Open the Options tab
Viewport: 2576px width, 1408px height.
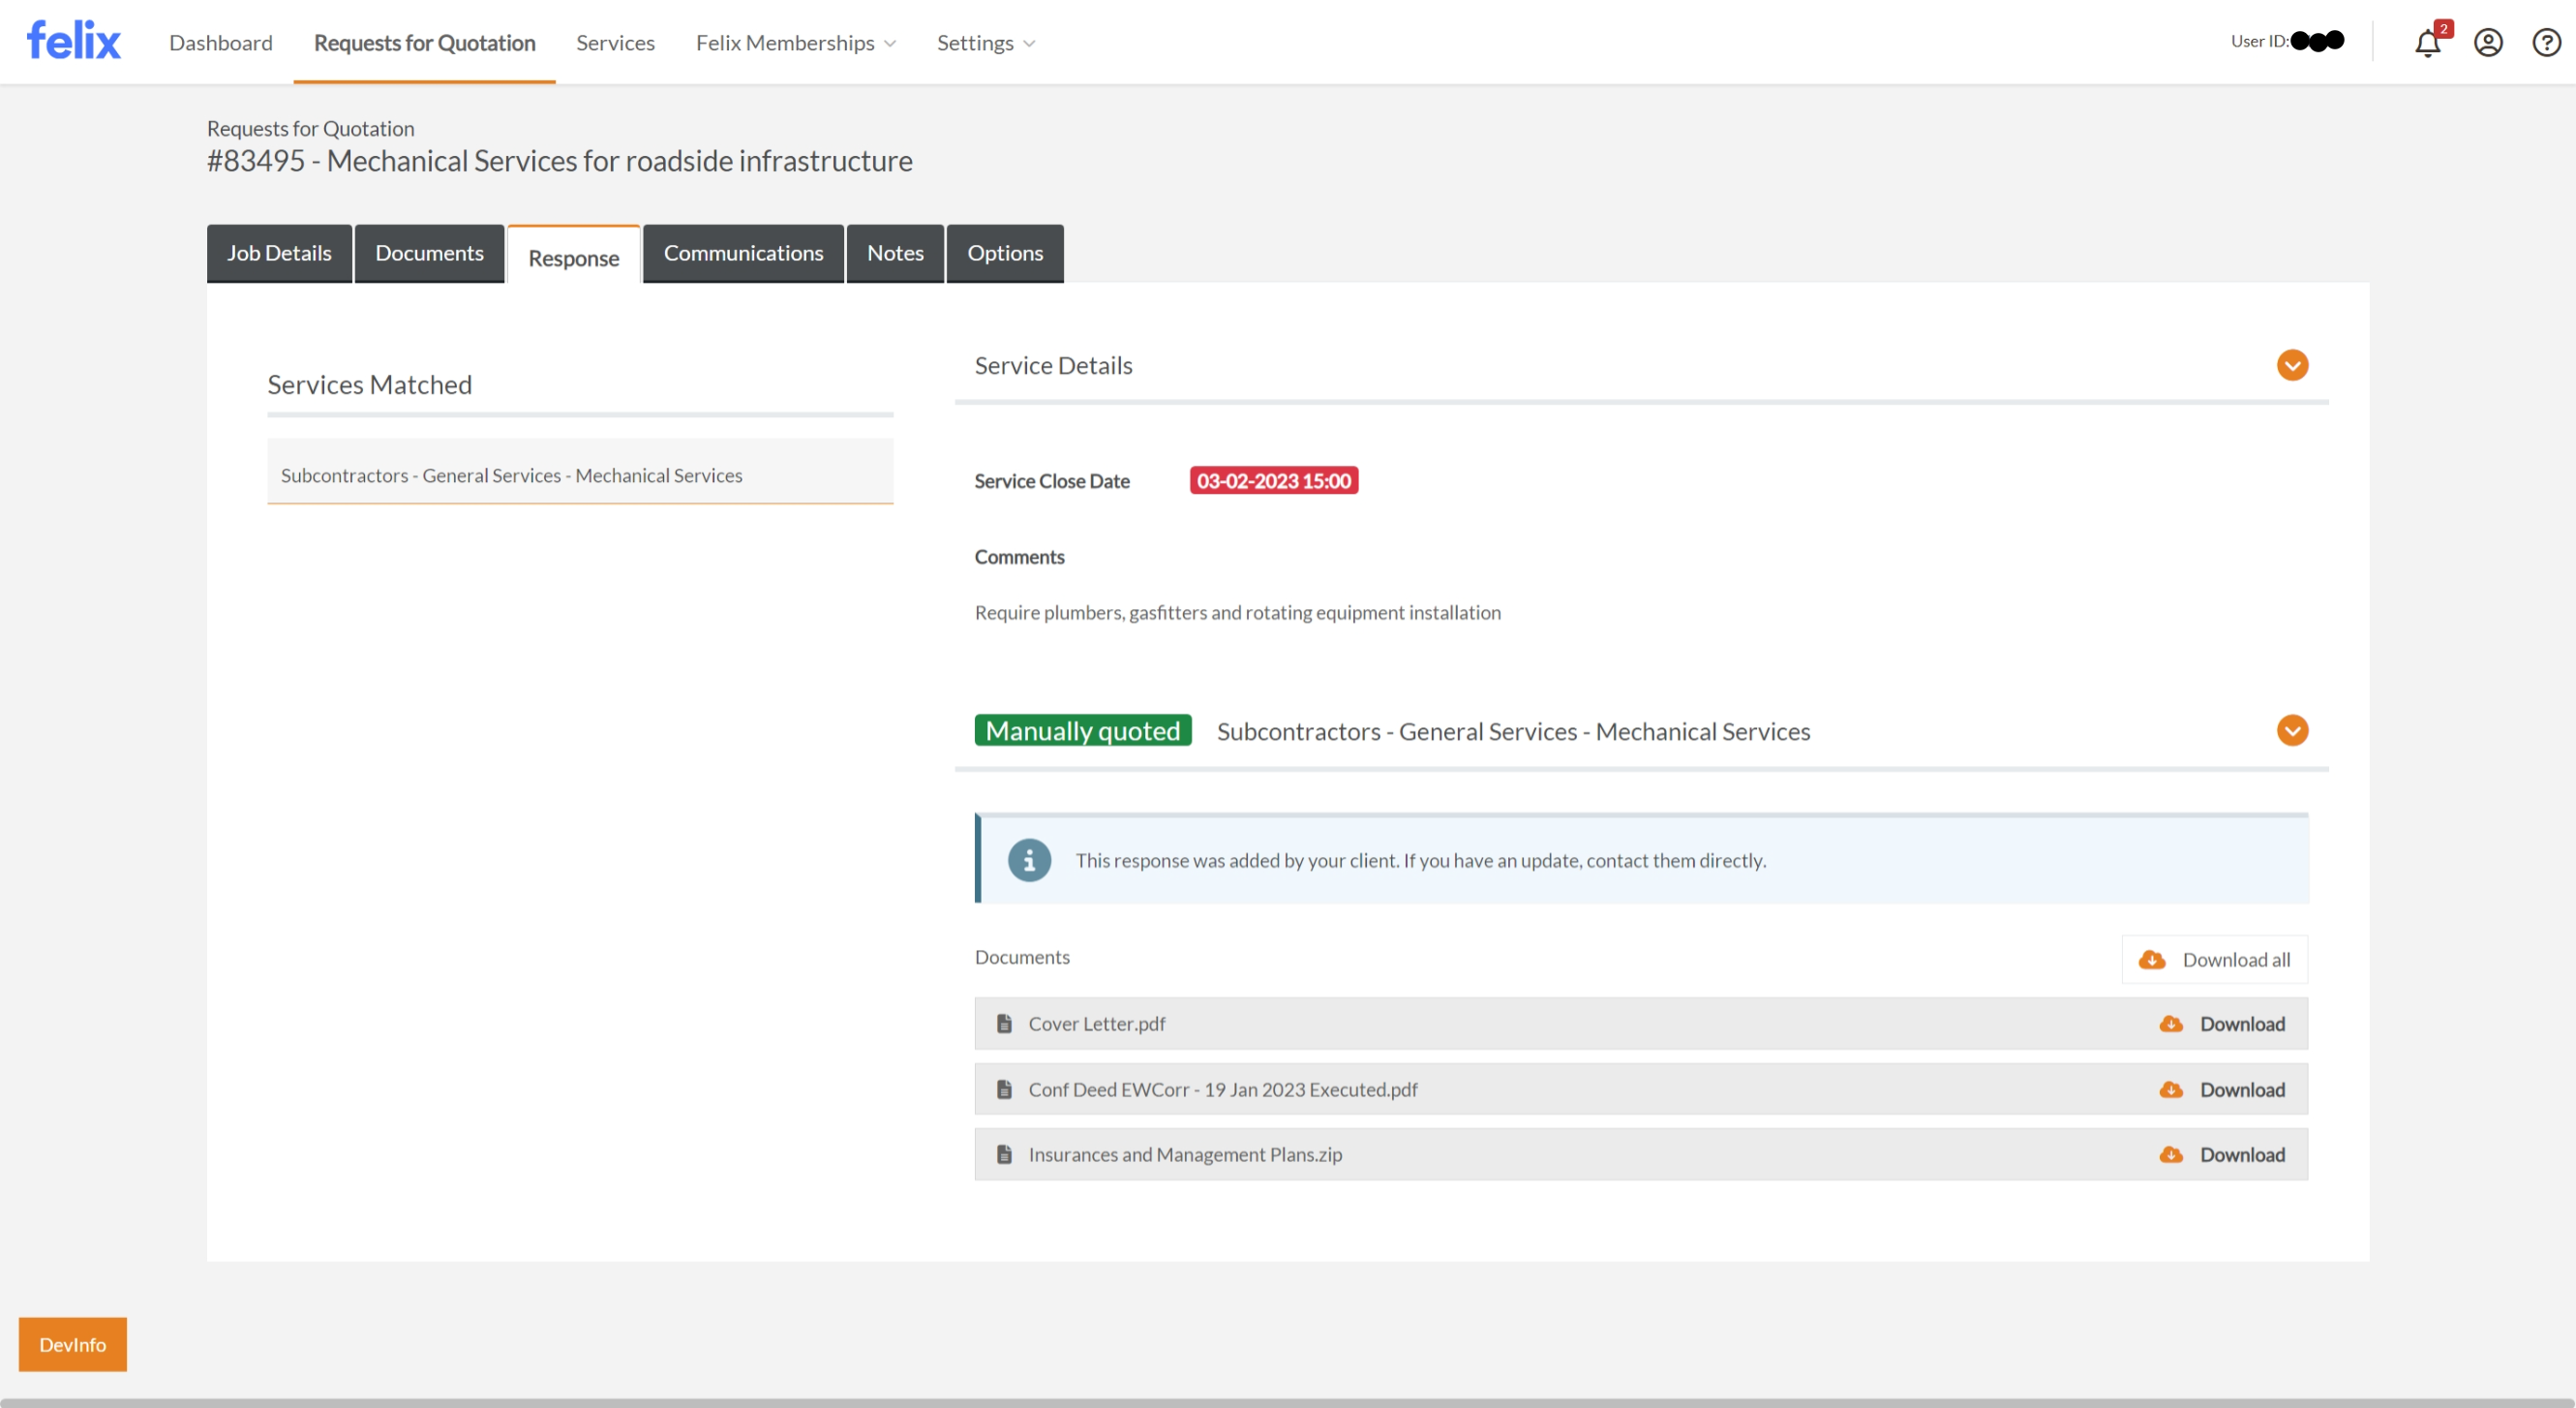(x=1004, y=253)
